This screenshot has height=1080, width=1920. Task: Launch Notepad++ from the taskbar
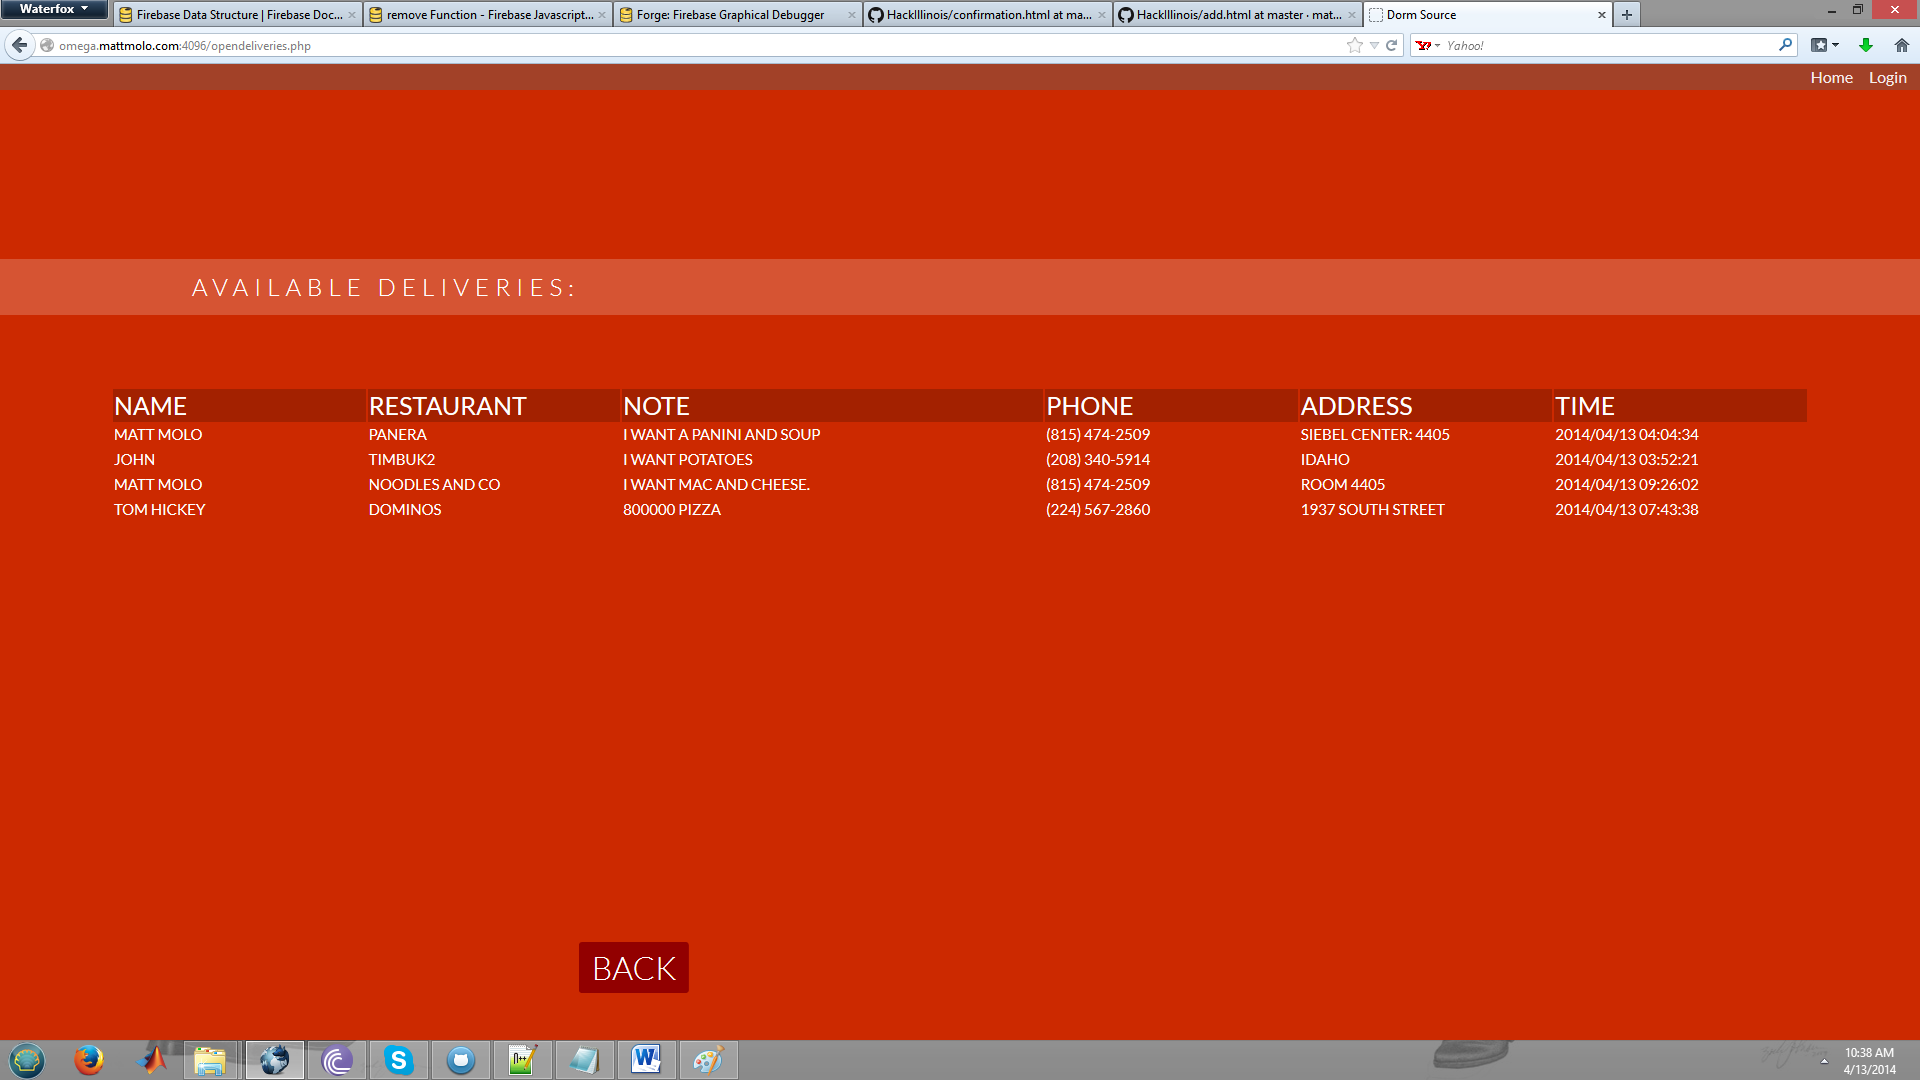522,1060
